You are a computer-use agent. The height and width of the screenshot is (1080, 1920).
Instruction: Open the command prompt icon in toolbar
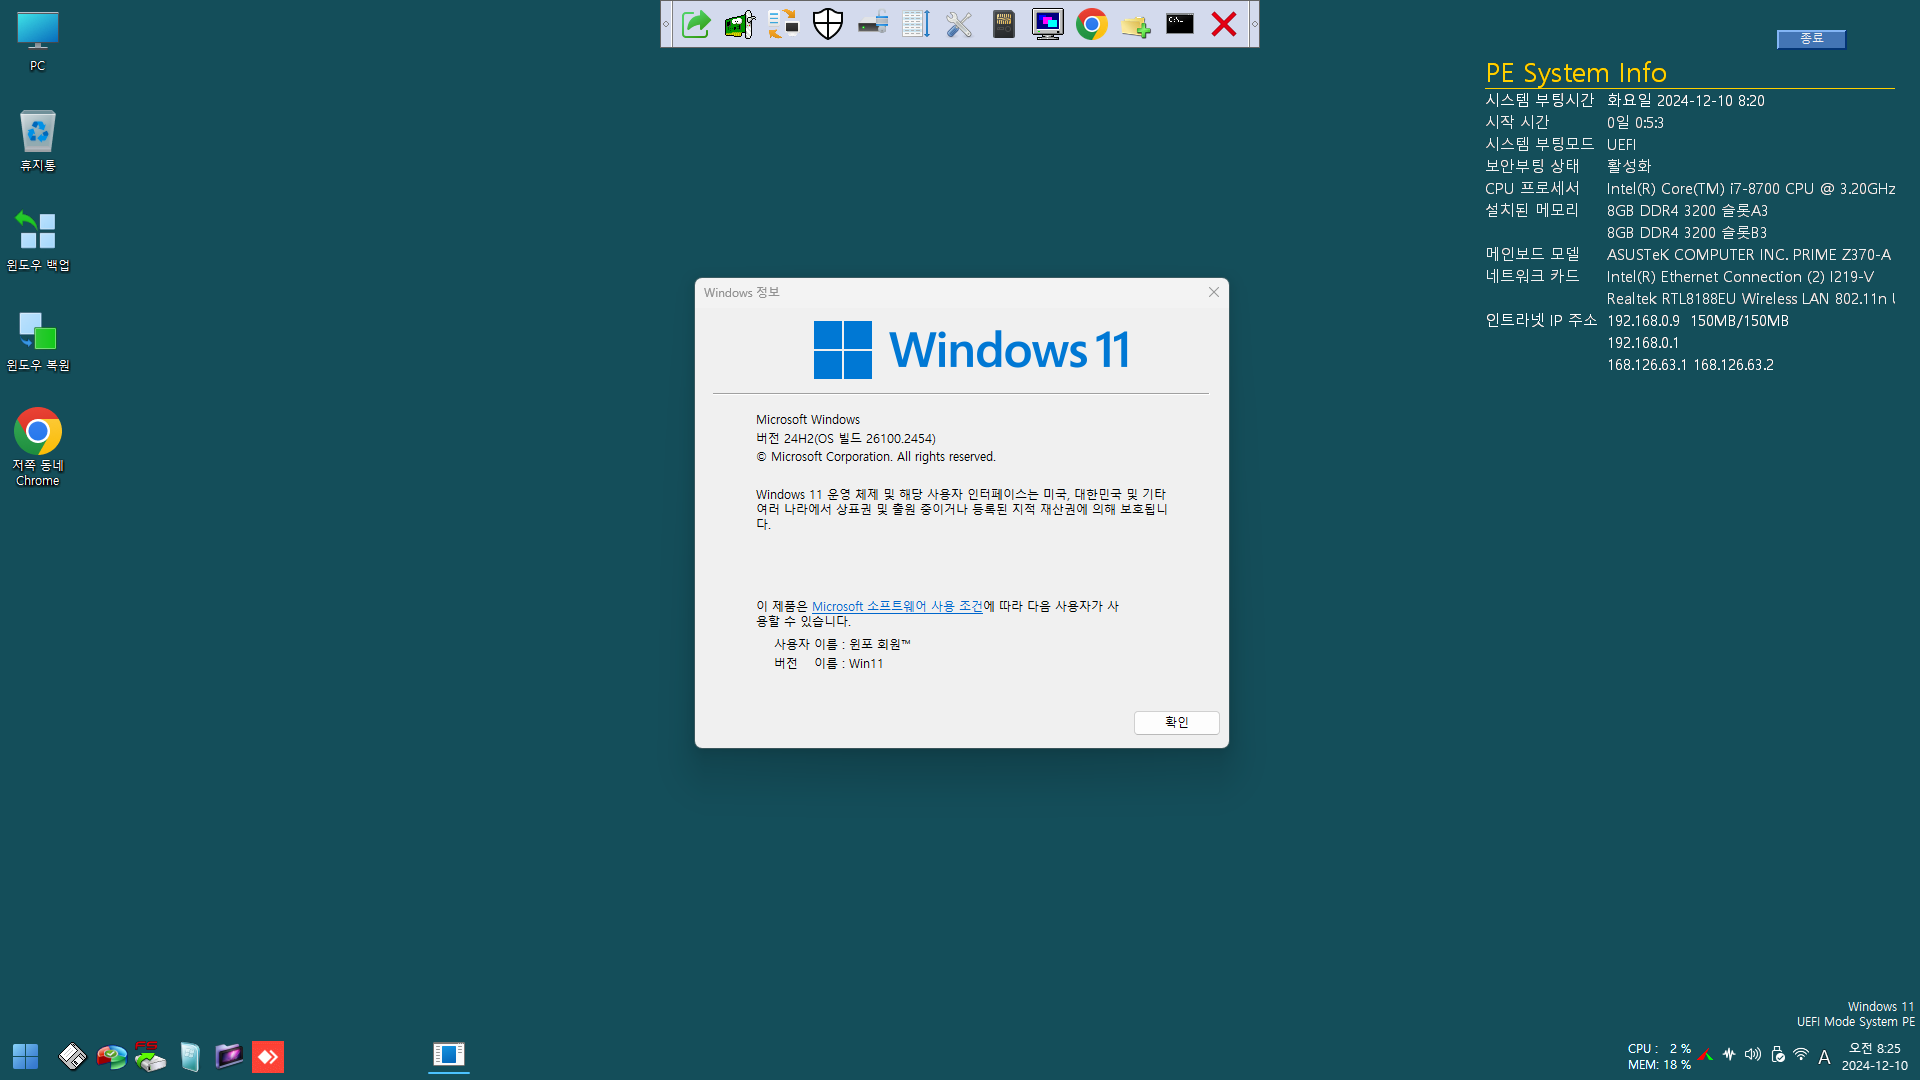(x=1180, y=24)
